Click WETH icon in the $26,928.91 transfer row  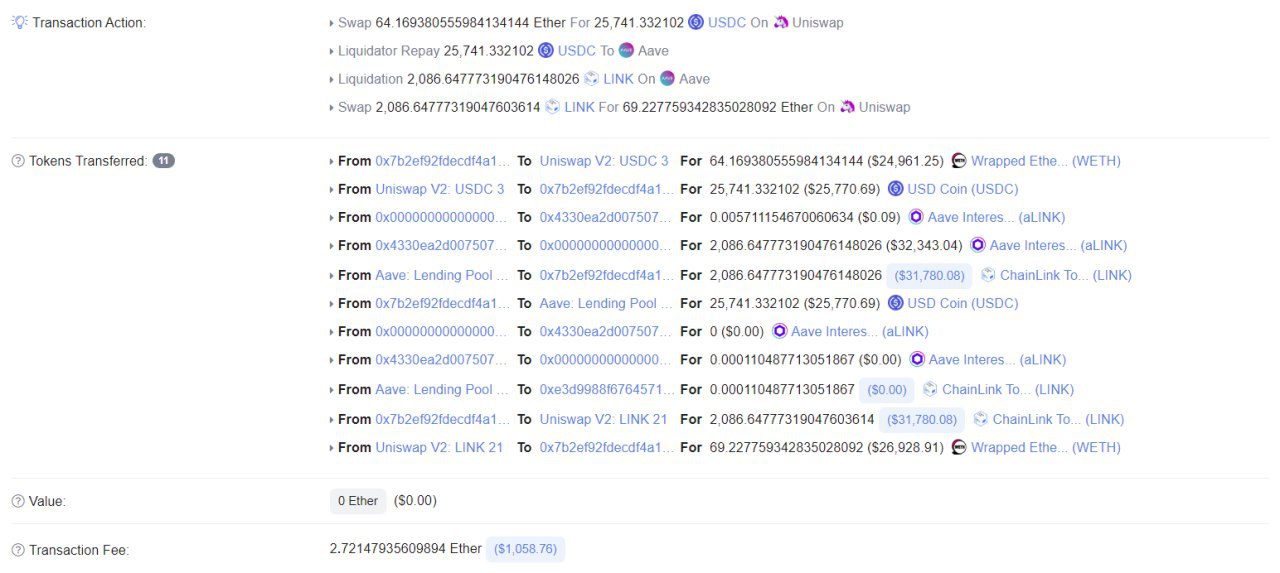click(x=959, y=447)
